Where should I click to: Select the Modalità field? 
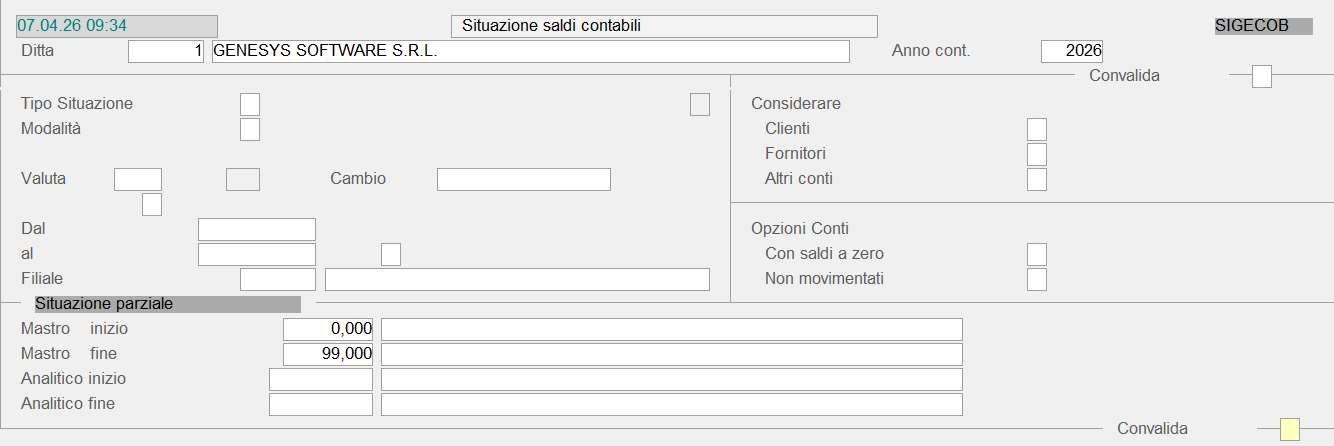[250, 129]
